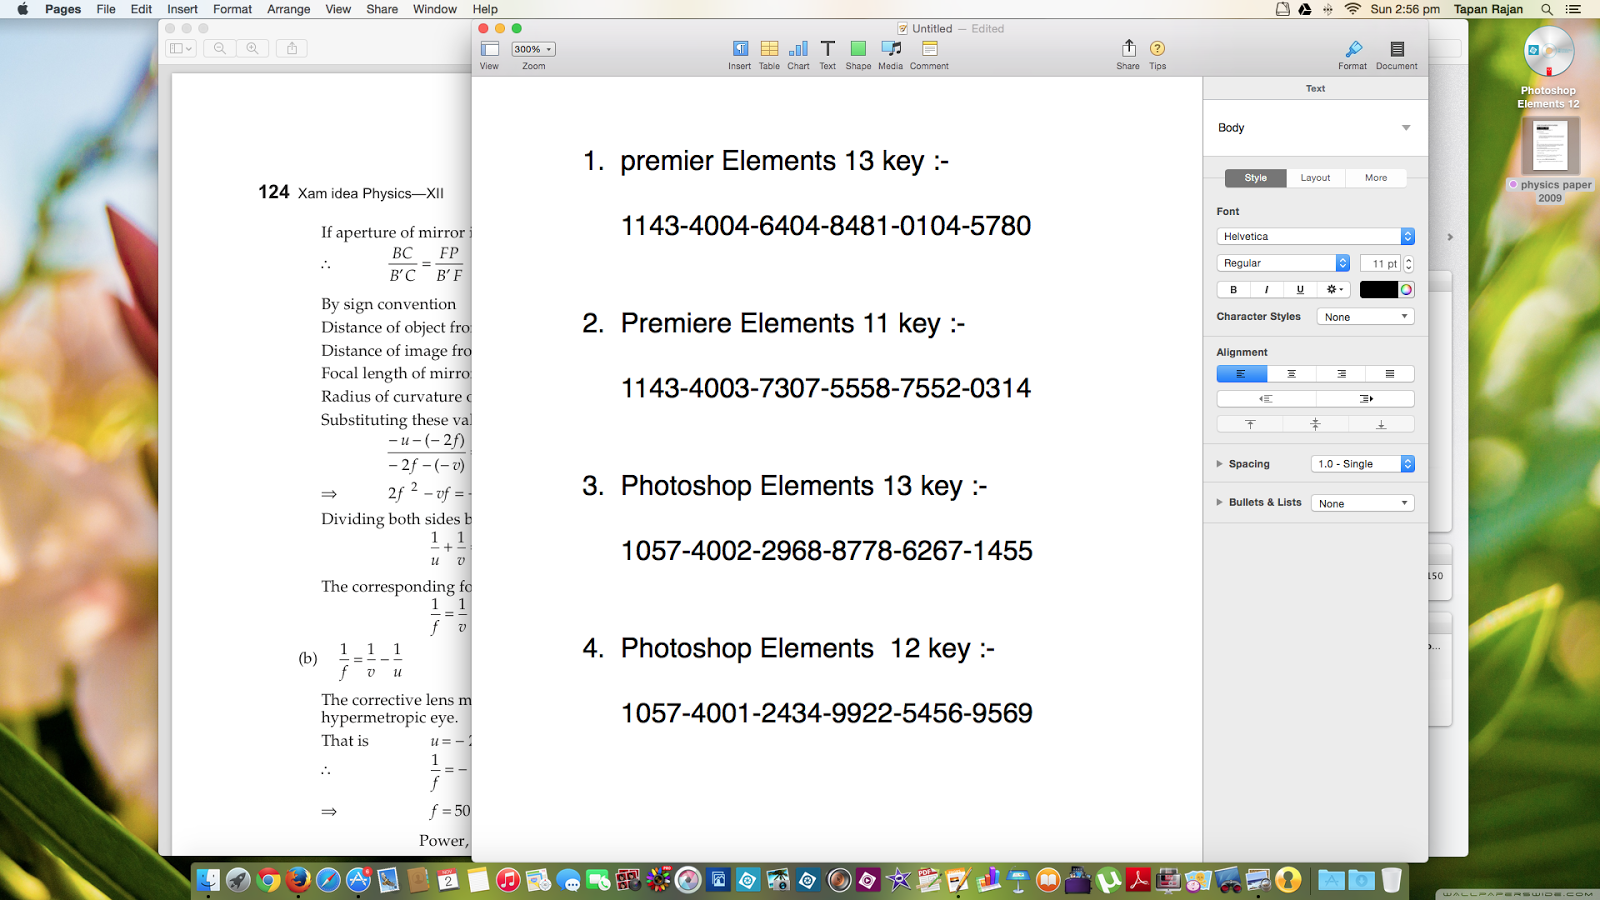Select the Style tab in inspector
Viewport: 1600px width, 900px height.
(1256, 178)
